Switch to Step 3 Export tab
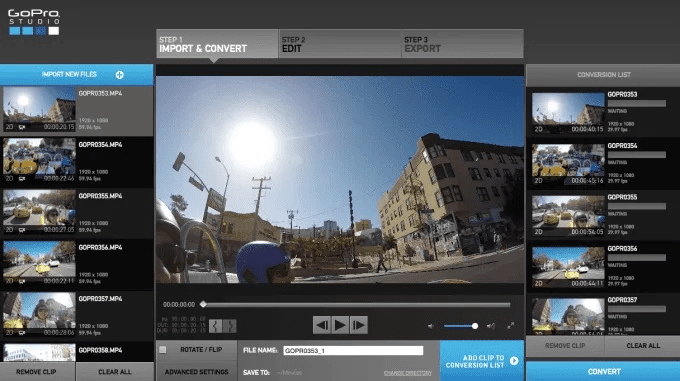This screenshot has height=381, width=680. (x=462, y=44)
